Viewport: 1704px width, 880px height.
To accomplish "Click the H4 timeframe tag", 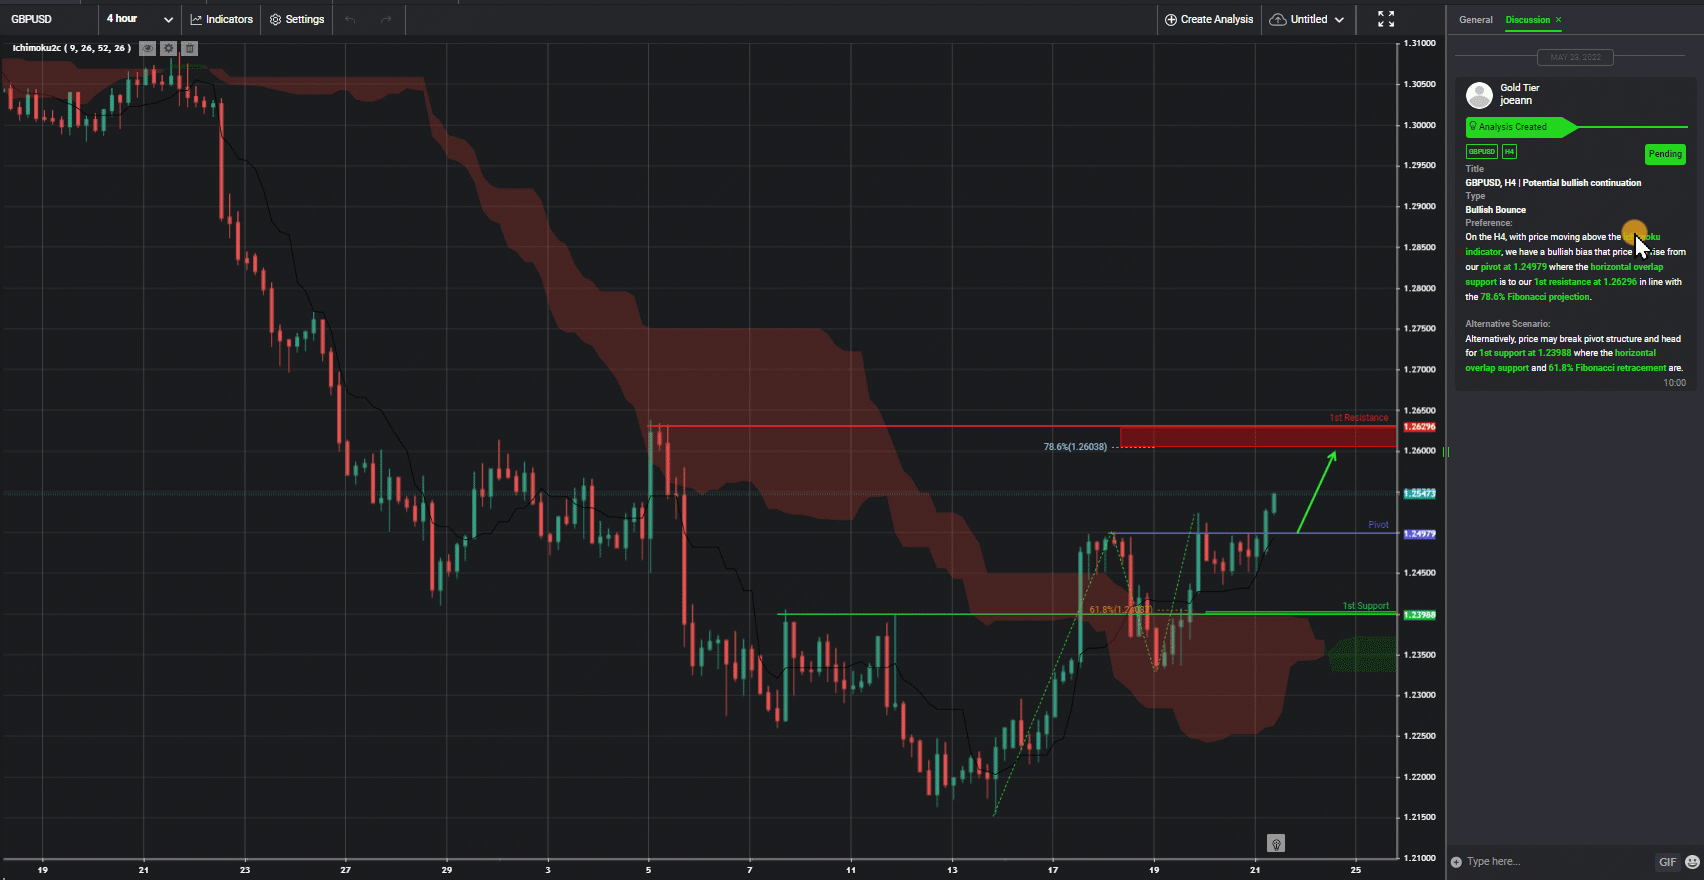I will 1509,152.
